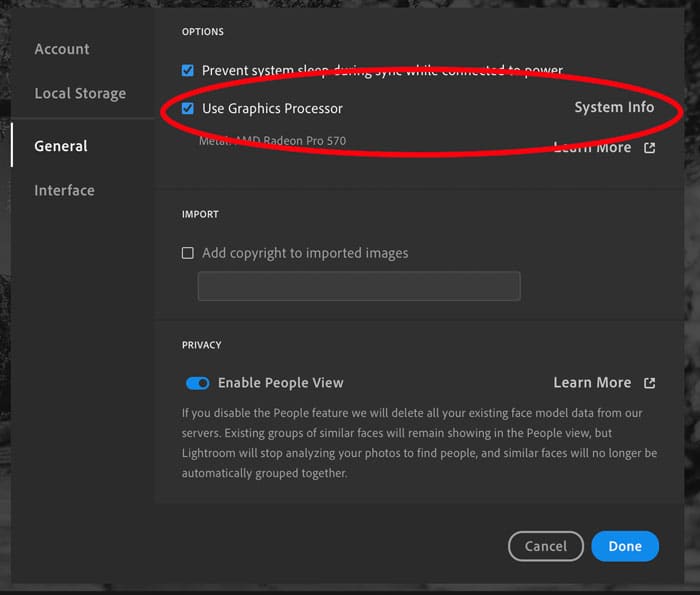The image size is (700, 595).
Task: Click the Add copyright to imported images label
Action: (x=305, y=253)
